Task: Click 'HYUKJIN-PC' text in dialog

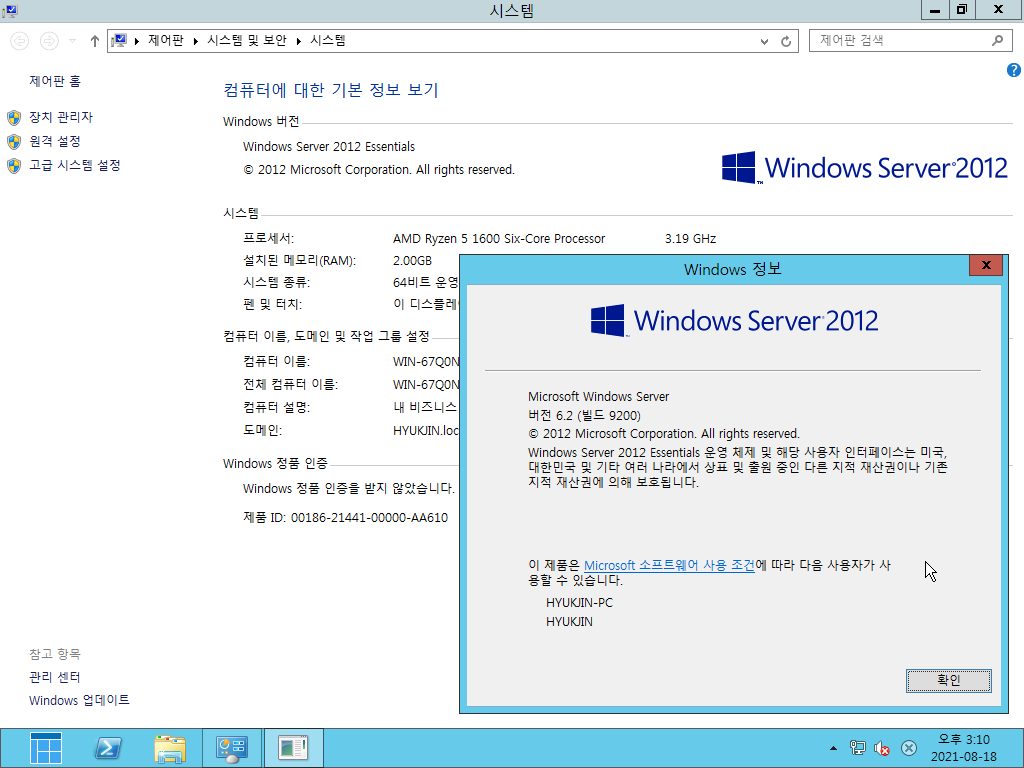Action: pyautogui.click(x=579, y=603)
